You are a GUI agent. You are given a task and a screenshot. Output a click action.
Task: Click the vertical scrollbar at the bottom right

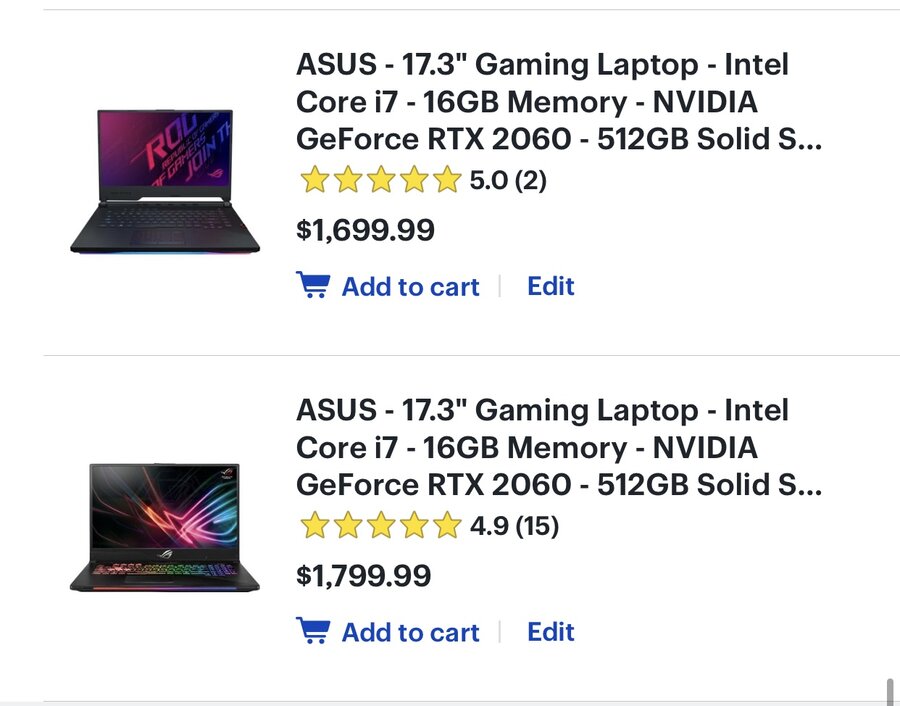889,691
